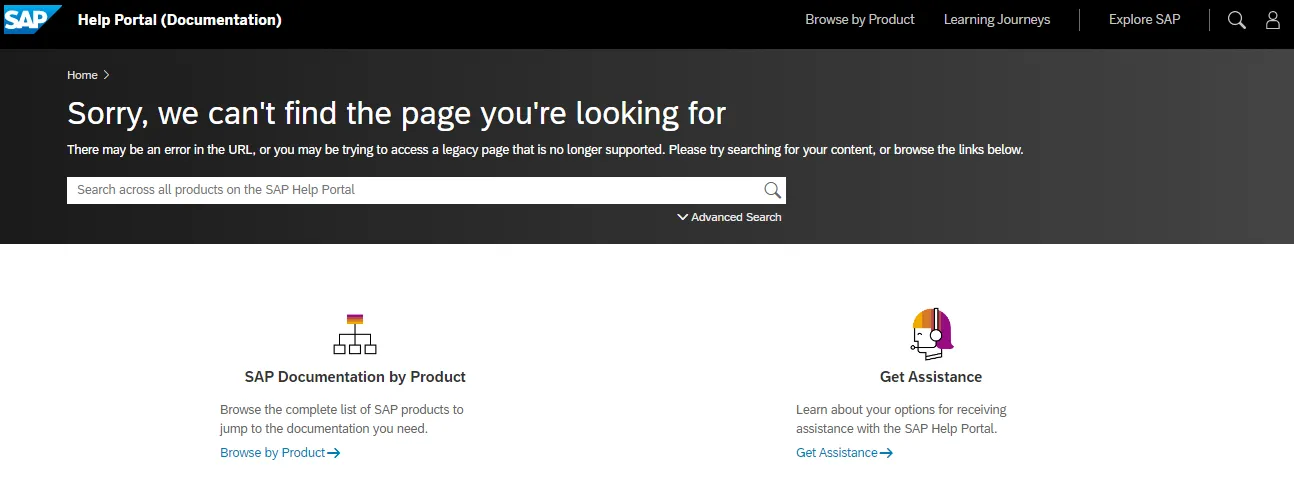1294x479 pixels.
Task: Open the header search magnifier icon
Action: click(1236, 20)
